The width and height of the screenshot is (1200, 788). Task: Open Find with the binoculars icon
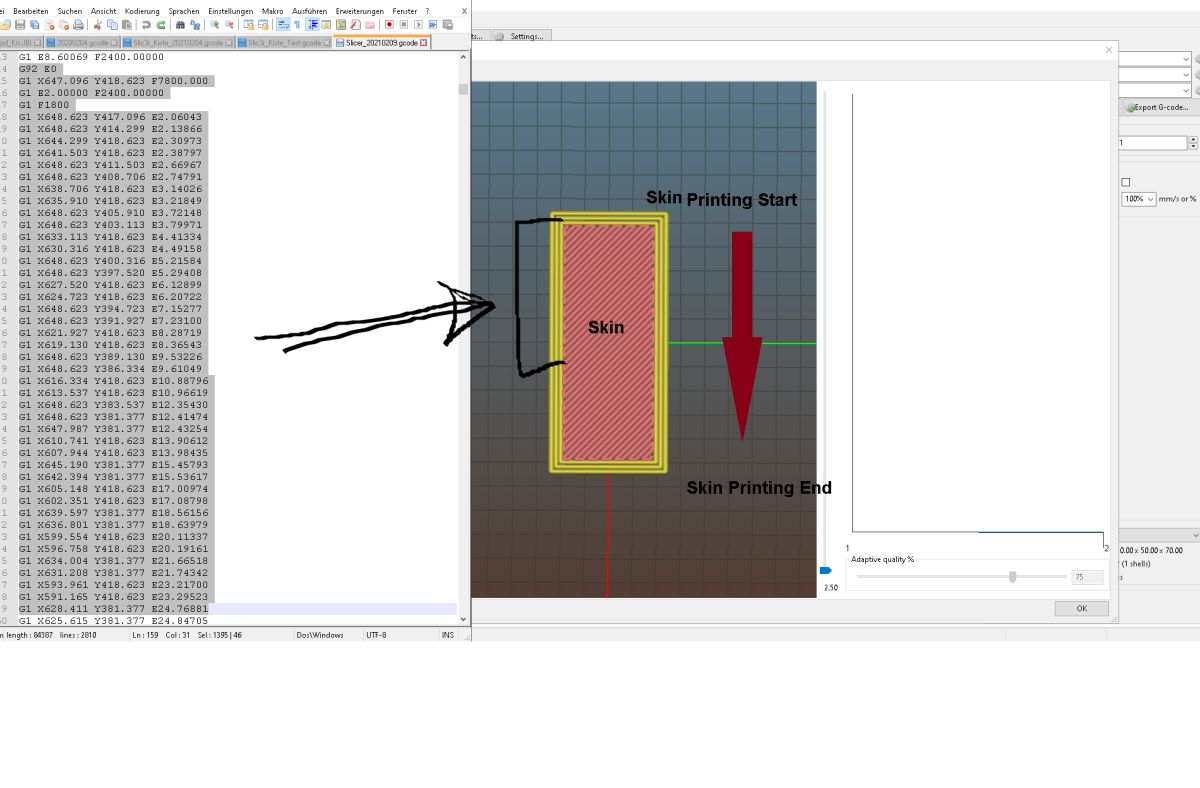(180, 24)
